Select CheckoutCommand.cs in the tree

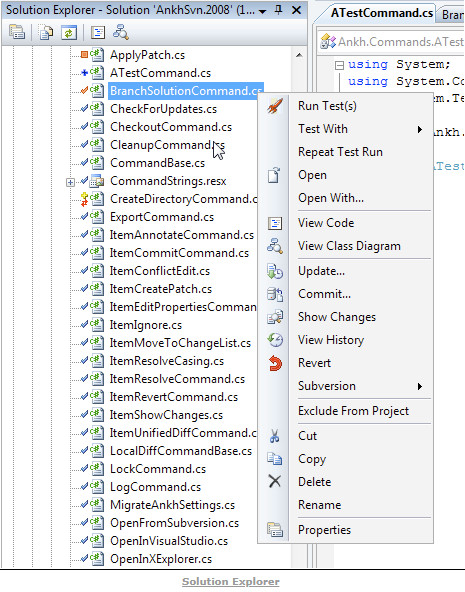click(x=171, y=127)
